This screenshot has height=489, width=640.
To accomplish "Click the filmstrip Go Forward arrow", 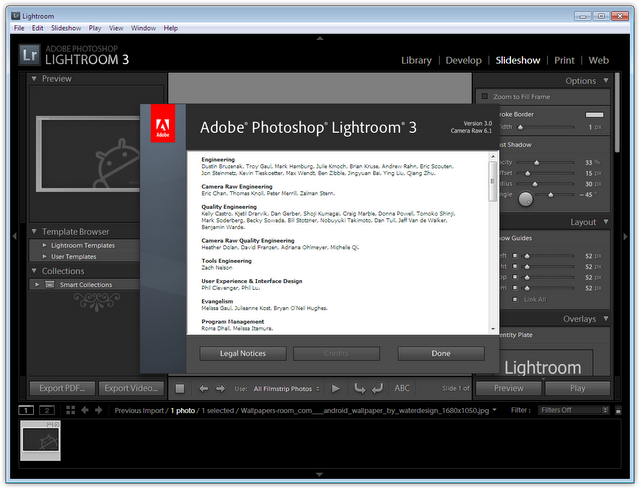I will click(98, 410).
